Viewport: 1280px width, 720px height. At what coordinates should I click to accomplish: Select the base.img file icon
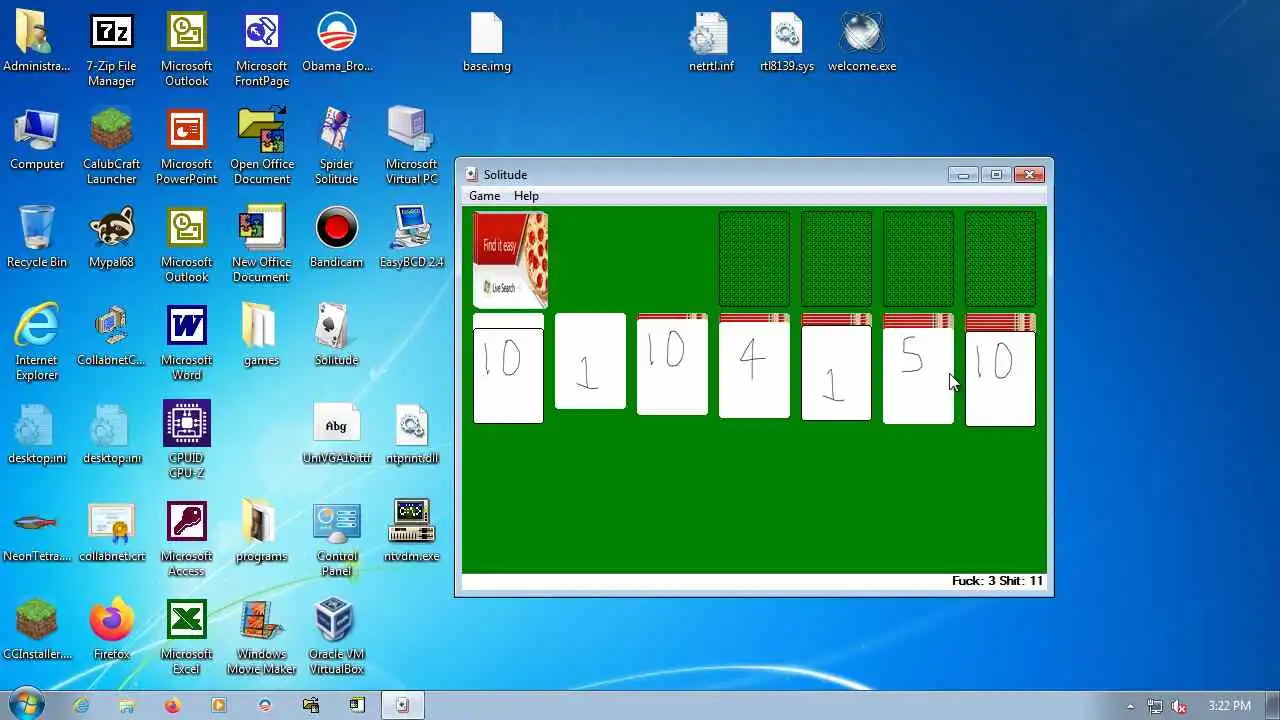pos(487,42)
